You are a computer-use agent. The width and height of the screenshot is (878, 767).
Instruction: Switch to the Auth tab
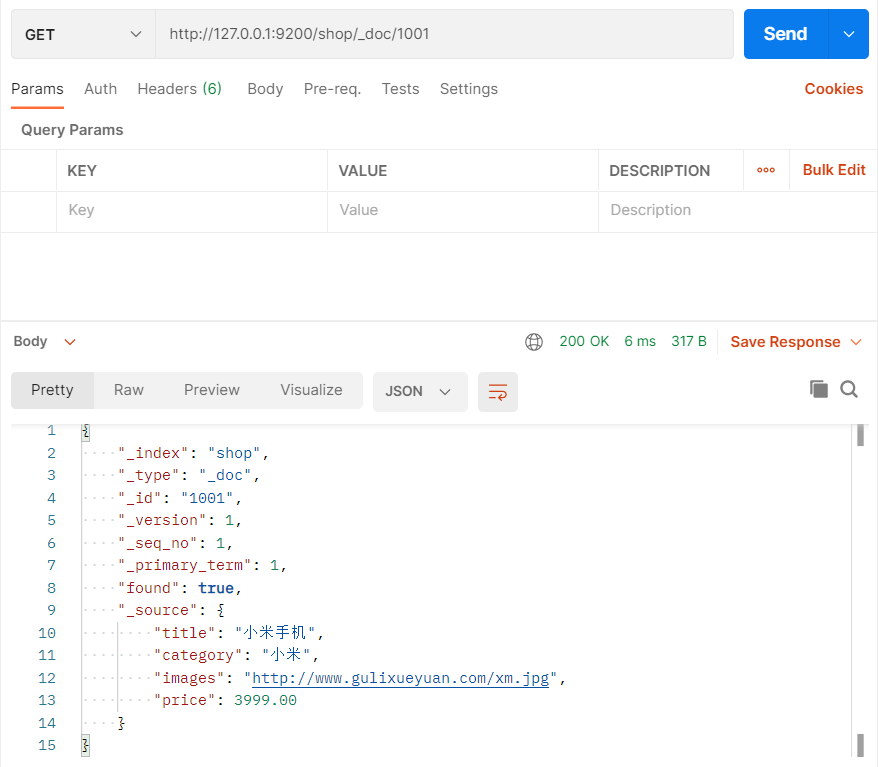coord(101,89)
